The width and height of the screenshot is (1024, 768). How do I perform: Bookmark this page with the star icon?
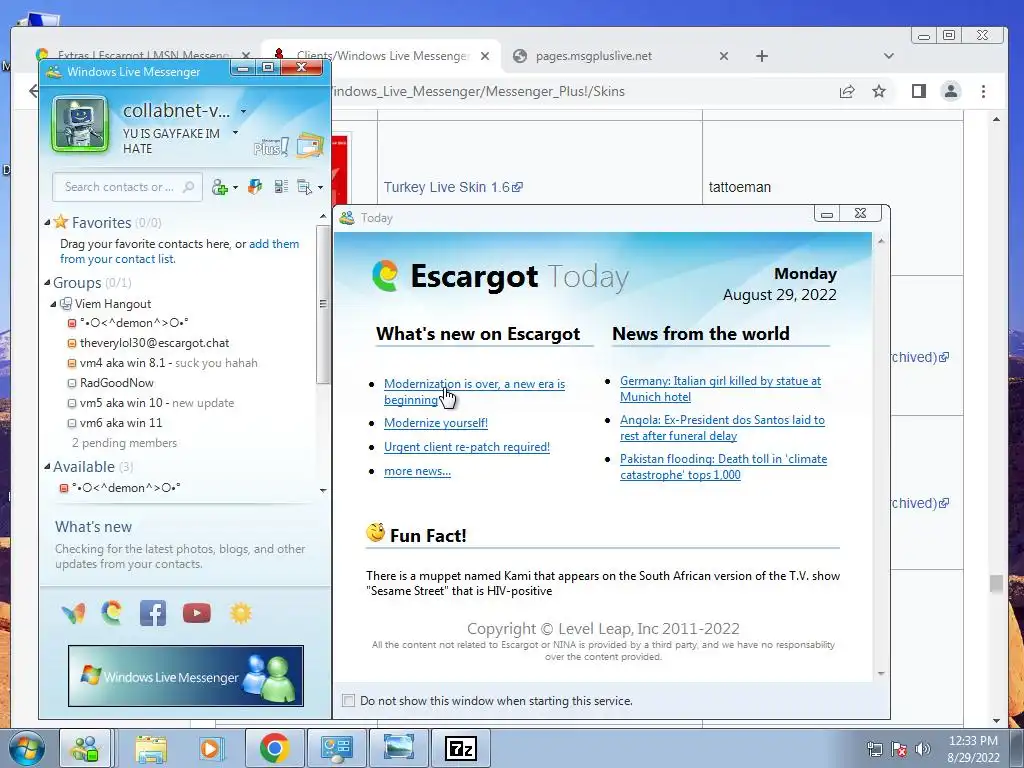[x=879, y=91]
